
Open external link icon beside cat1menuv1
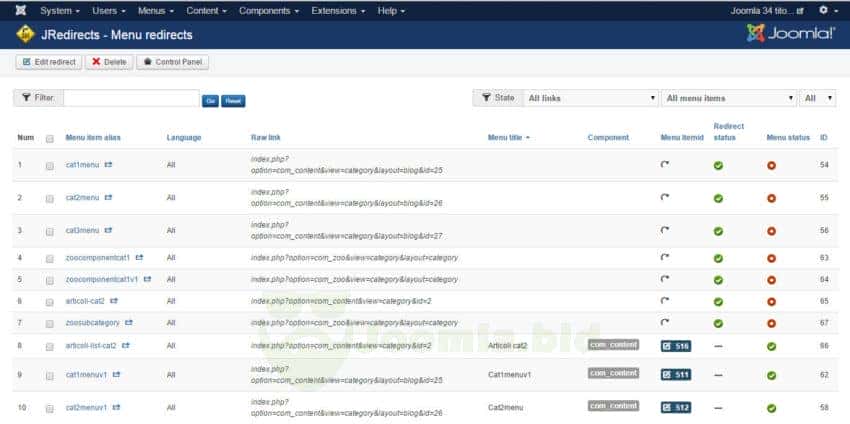117,374
